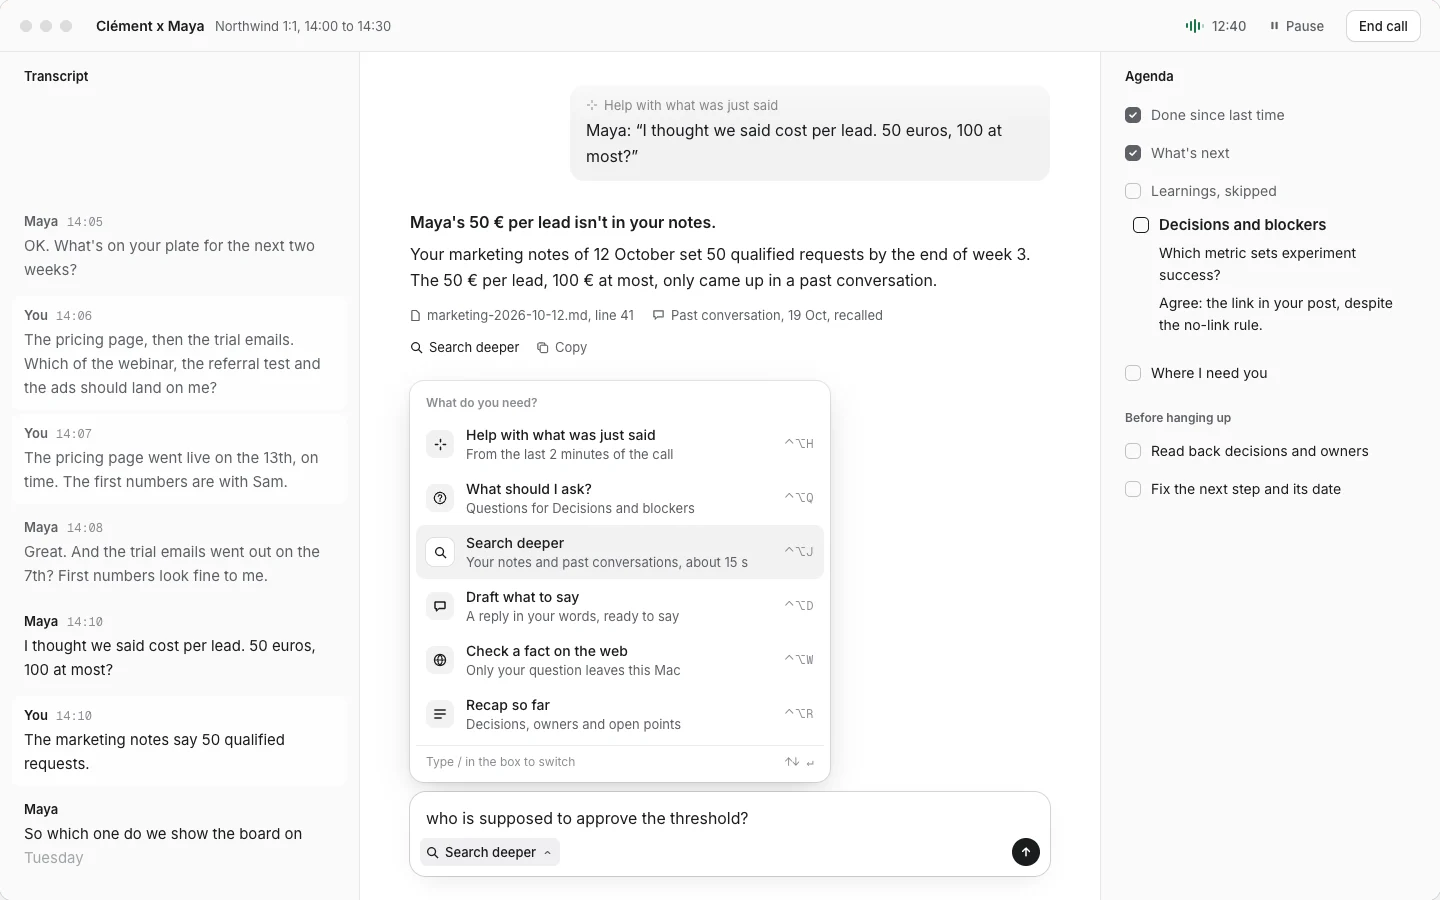Viewport: 1440px width, 900px height.
Task: Check the 'Learnings, skipped' agenda item
Action: pyautogui.click(x=1133, y=191)
